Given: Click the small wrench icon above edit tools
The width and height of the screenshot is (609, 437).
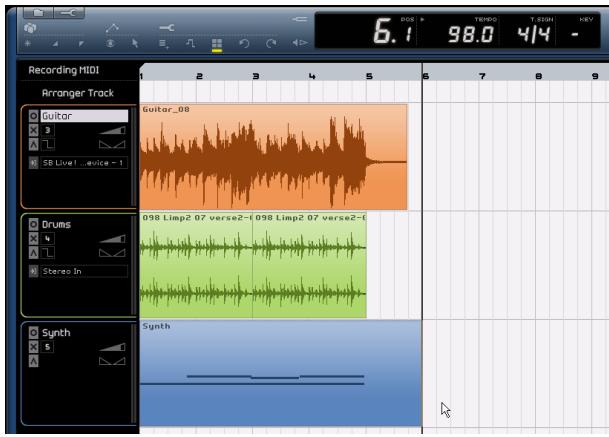Looking at the screenshot, I should tap(167, 28).
